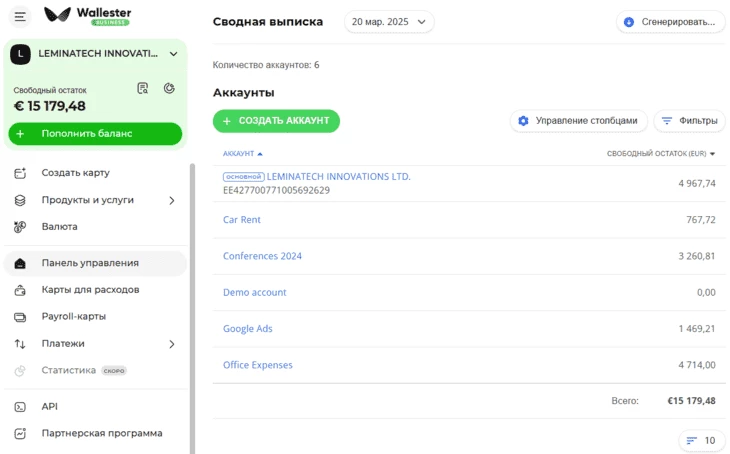
Task: Click the Wallester Business logo
Action: (88, 15)
